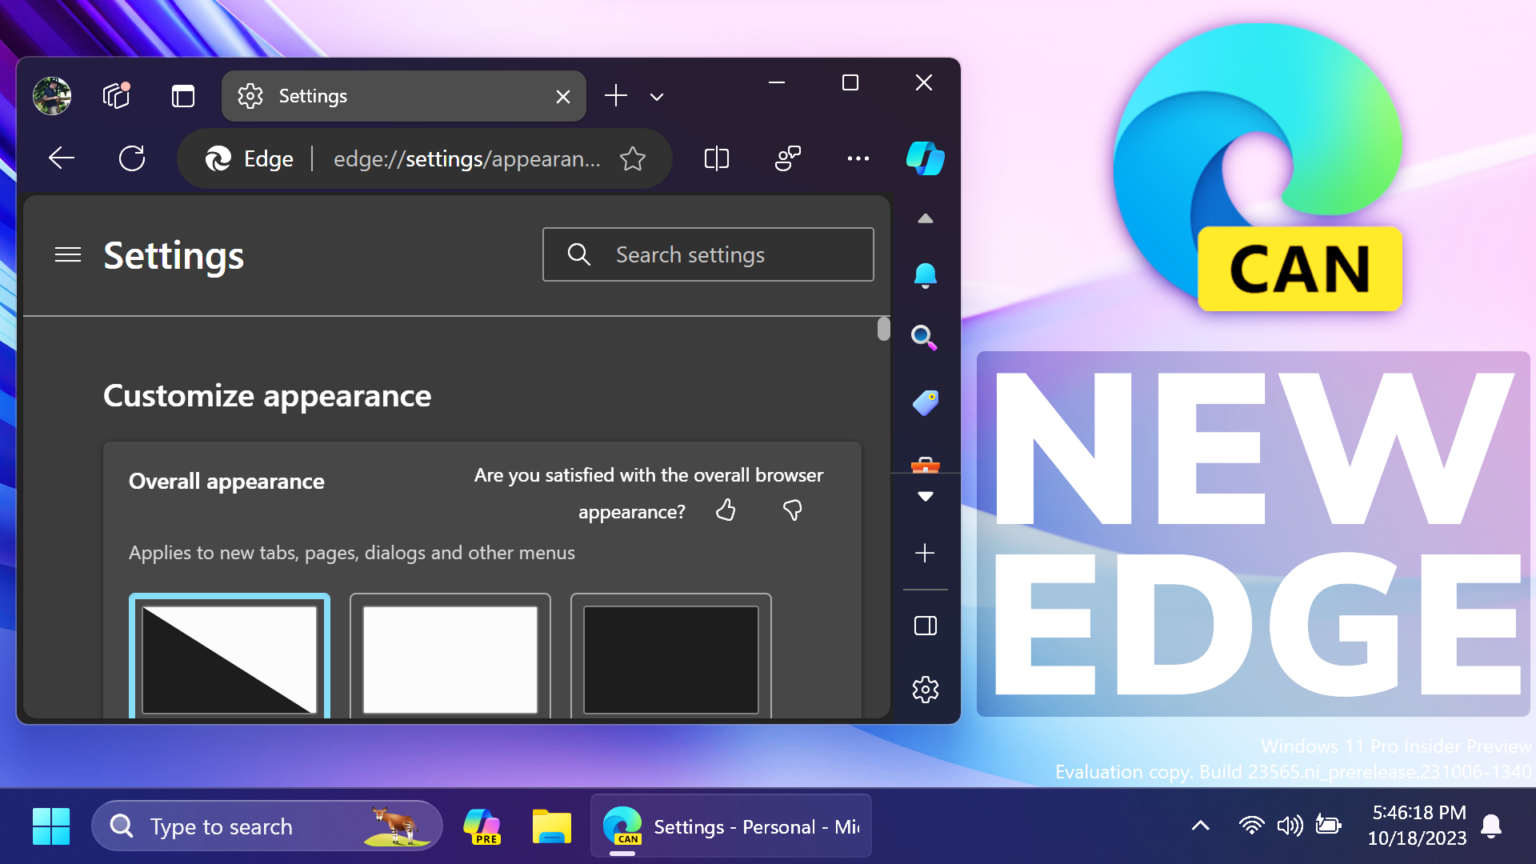Open the ellipsis settings menu
The image size is (1536, 864).
click(x=857, y=158)
